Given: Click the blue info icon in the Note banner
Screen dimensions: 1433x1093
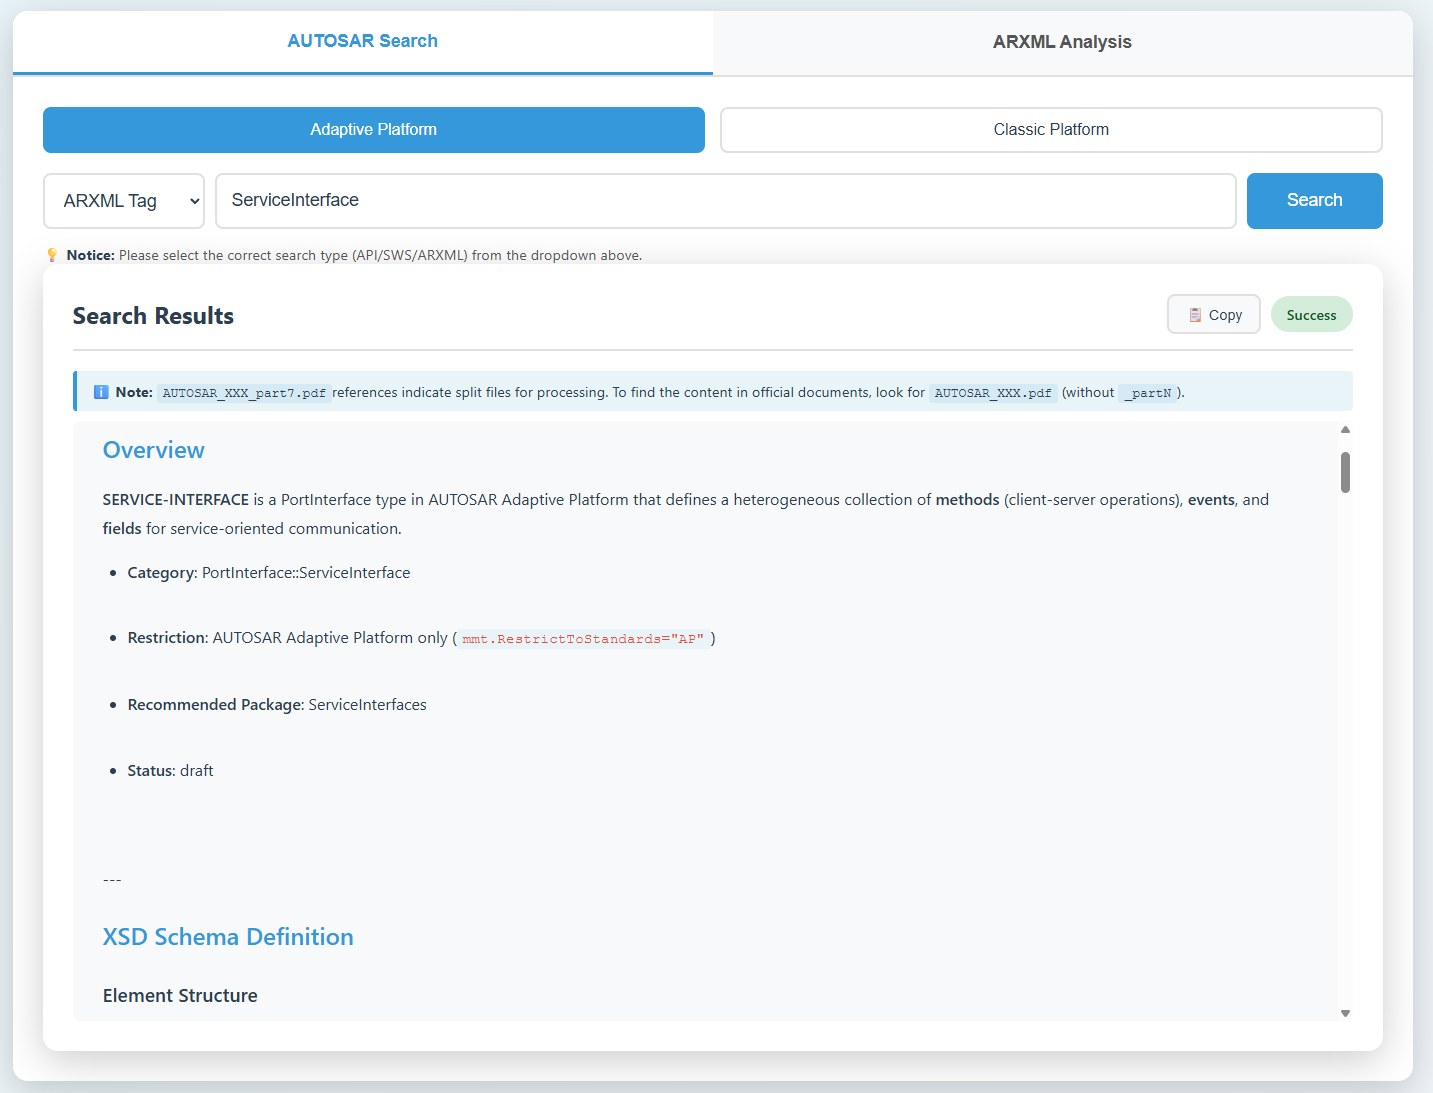Looking at the screenshot, I should [x=101, y=392].
